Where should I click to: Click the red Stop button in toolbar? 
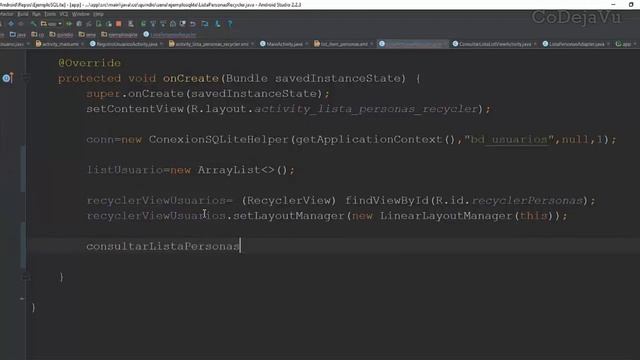pos(119,24)
